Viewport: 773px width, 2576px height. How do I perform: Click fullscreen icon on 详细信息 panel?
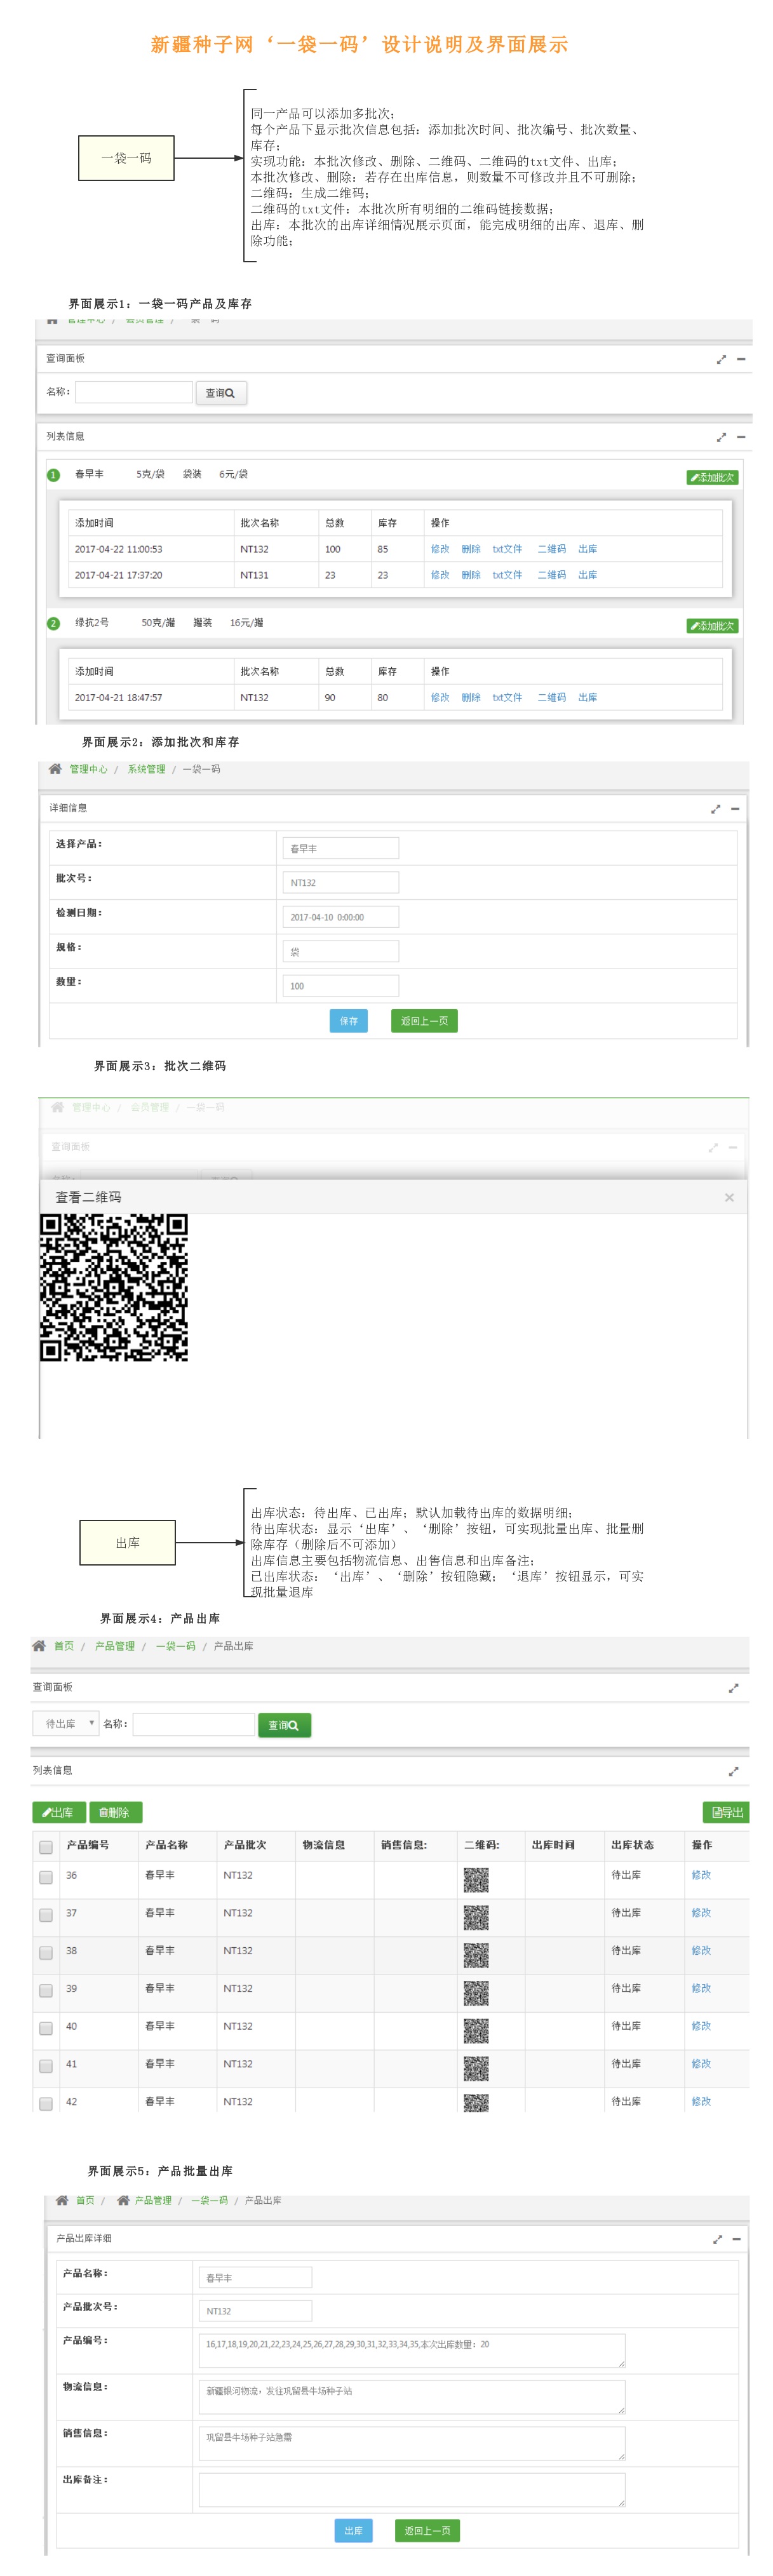[715, 808]
